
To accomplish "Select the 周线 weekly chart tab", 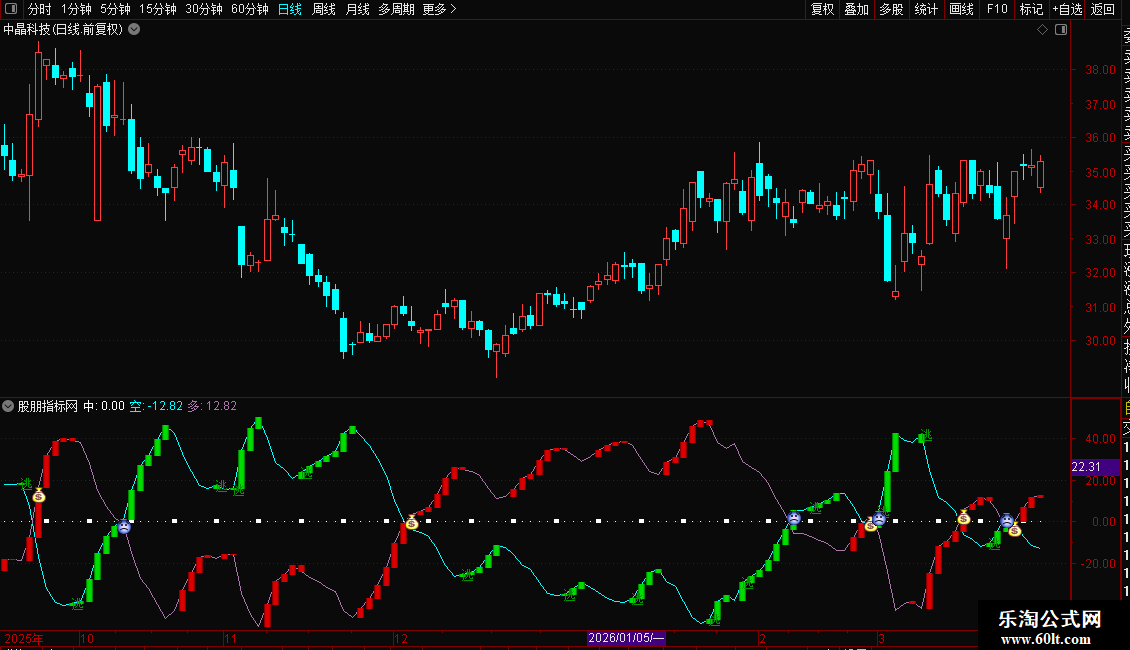I will click(x=324, y=9).
